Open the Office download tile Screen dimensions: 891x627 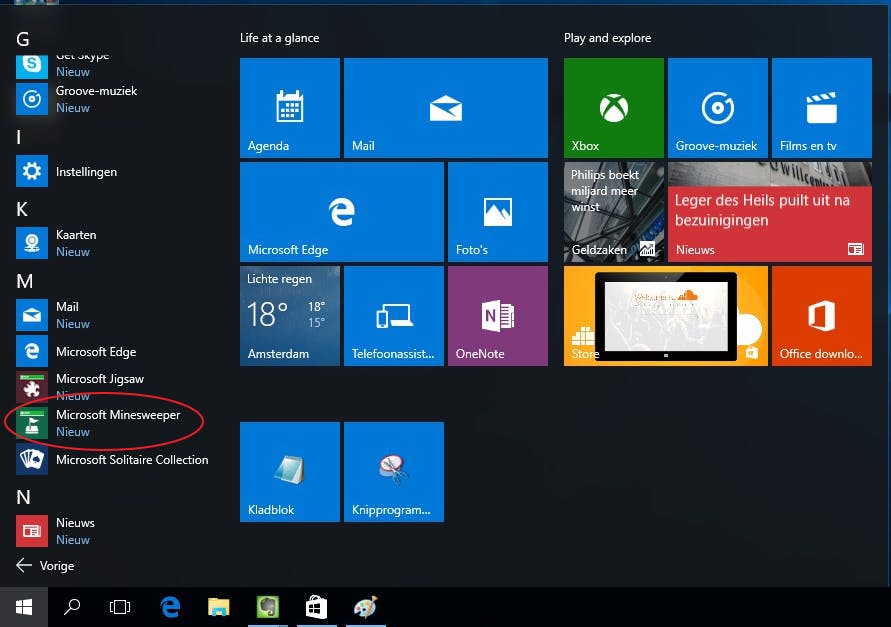coord(822,315)
